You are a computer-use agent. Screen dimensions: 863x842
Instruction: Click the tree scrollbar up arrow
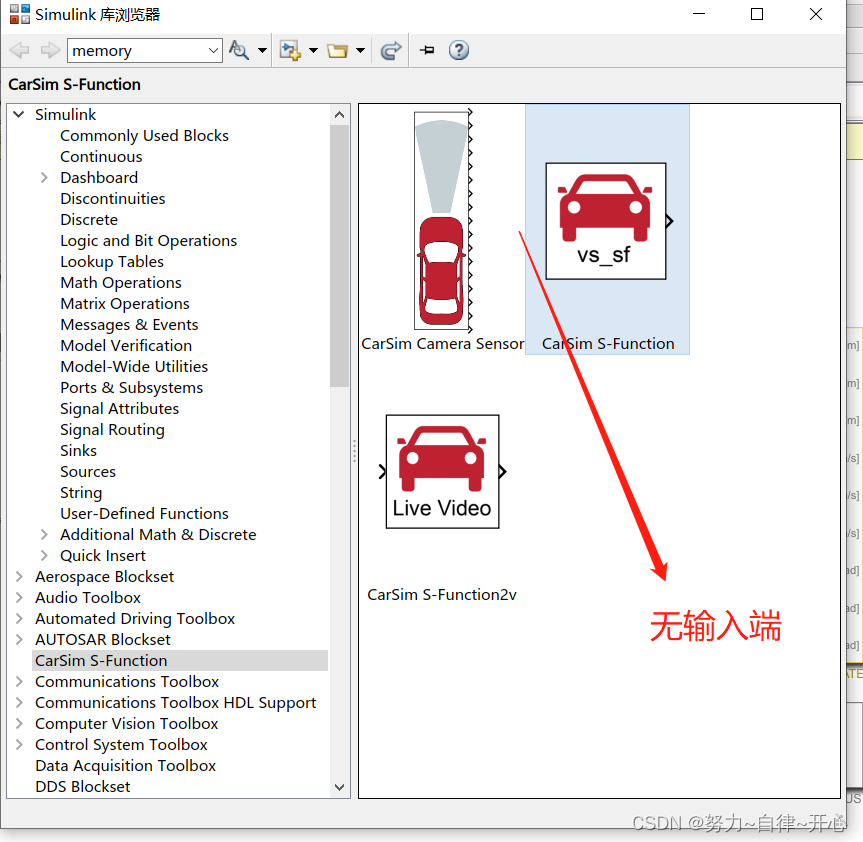pos(340,114)
